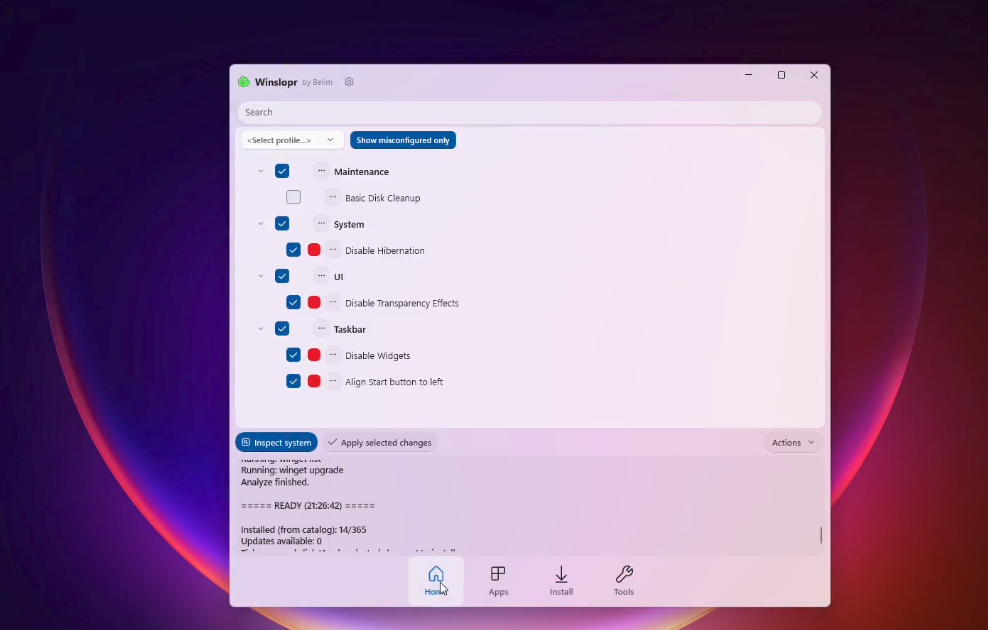This screenshot has width=988, height=630.
Task: Open ellipsis menu for Disable Widgets
Action: pos(333,355)
